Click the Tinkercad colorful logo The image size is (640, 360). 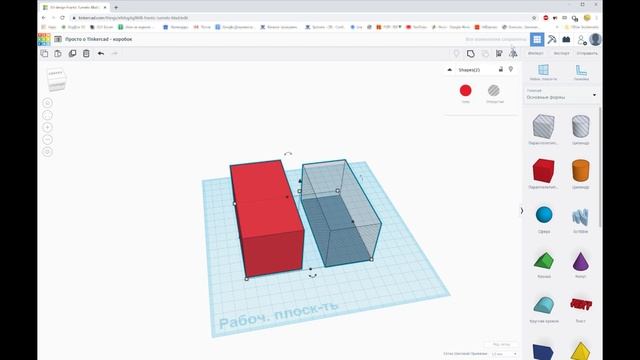pos(44,39)
